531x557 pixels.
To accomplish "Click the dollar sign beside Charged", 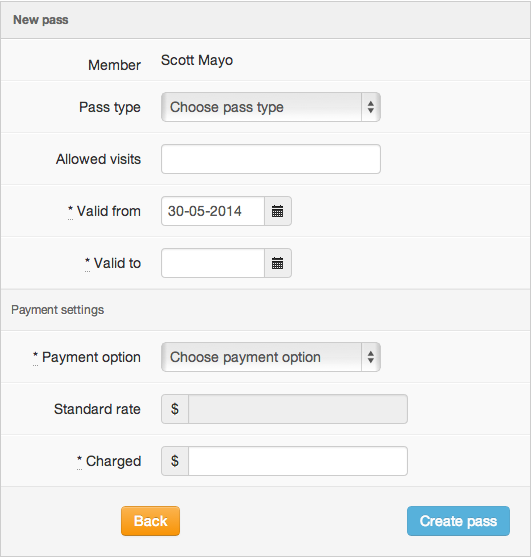I will coord(175,461).
